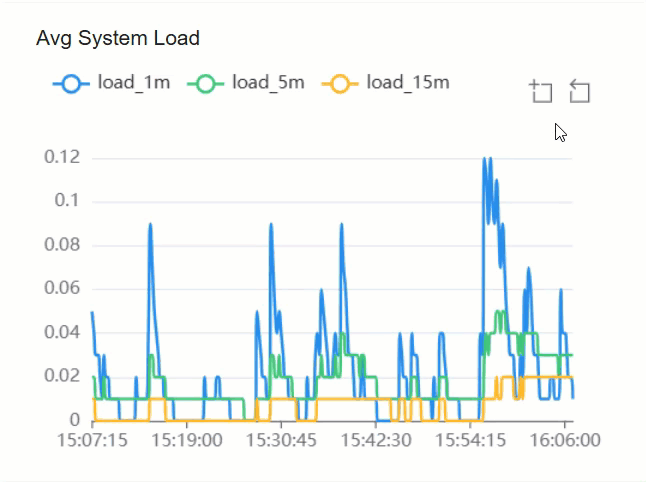646x482 pixels.
Task: Click the blue load_1m legend marker
Action: click(x=70, y=83)
